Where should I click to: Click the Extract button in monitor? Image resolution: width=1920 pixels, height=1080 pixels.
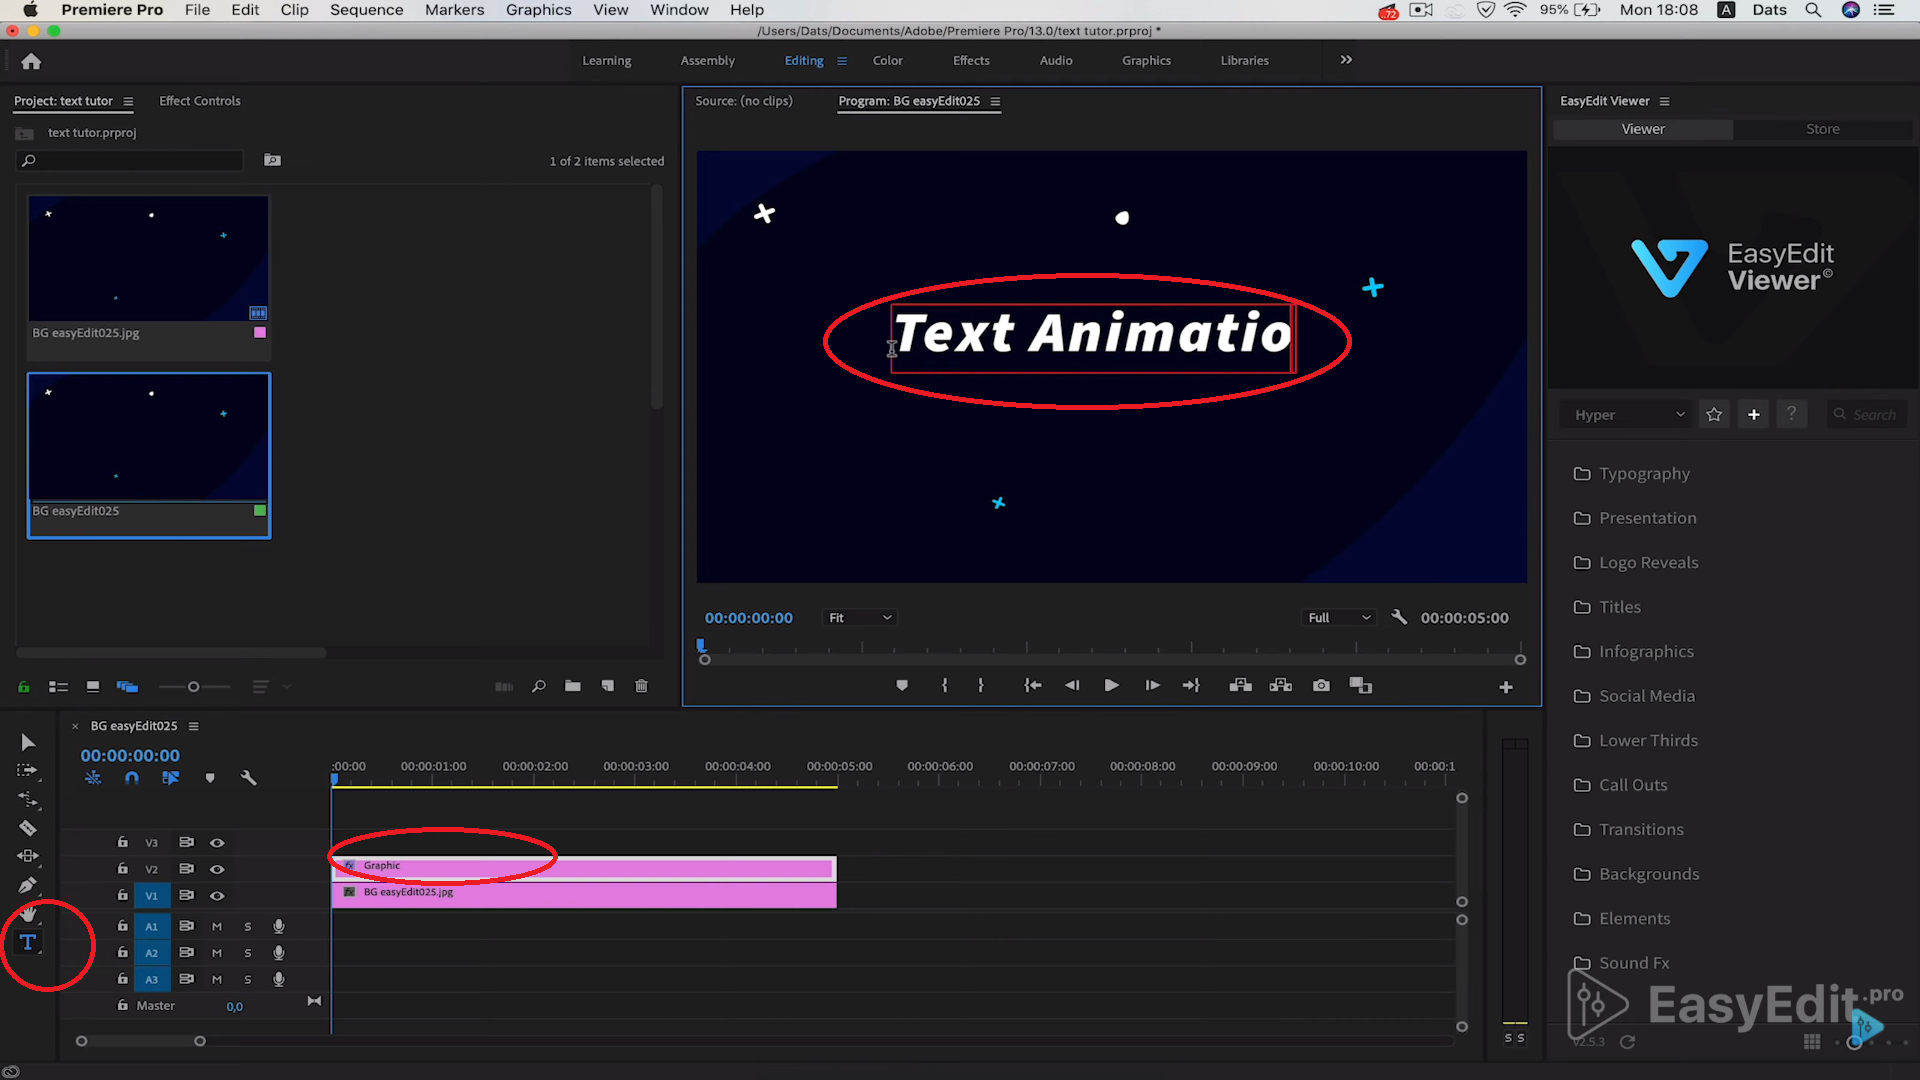(x=1280, y=684)
